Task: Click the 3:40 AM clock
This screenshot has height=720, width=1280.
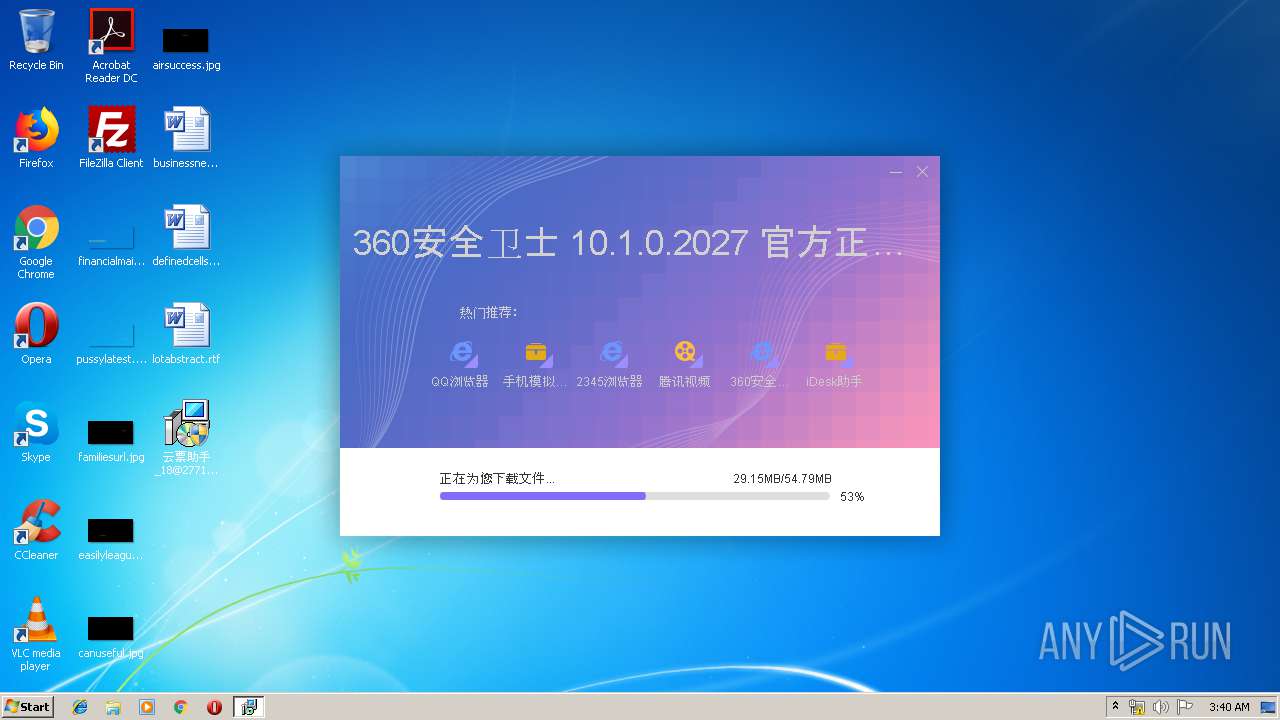Action: coord(1229,707)
